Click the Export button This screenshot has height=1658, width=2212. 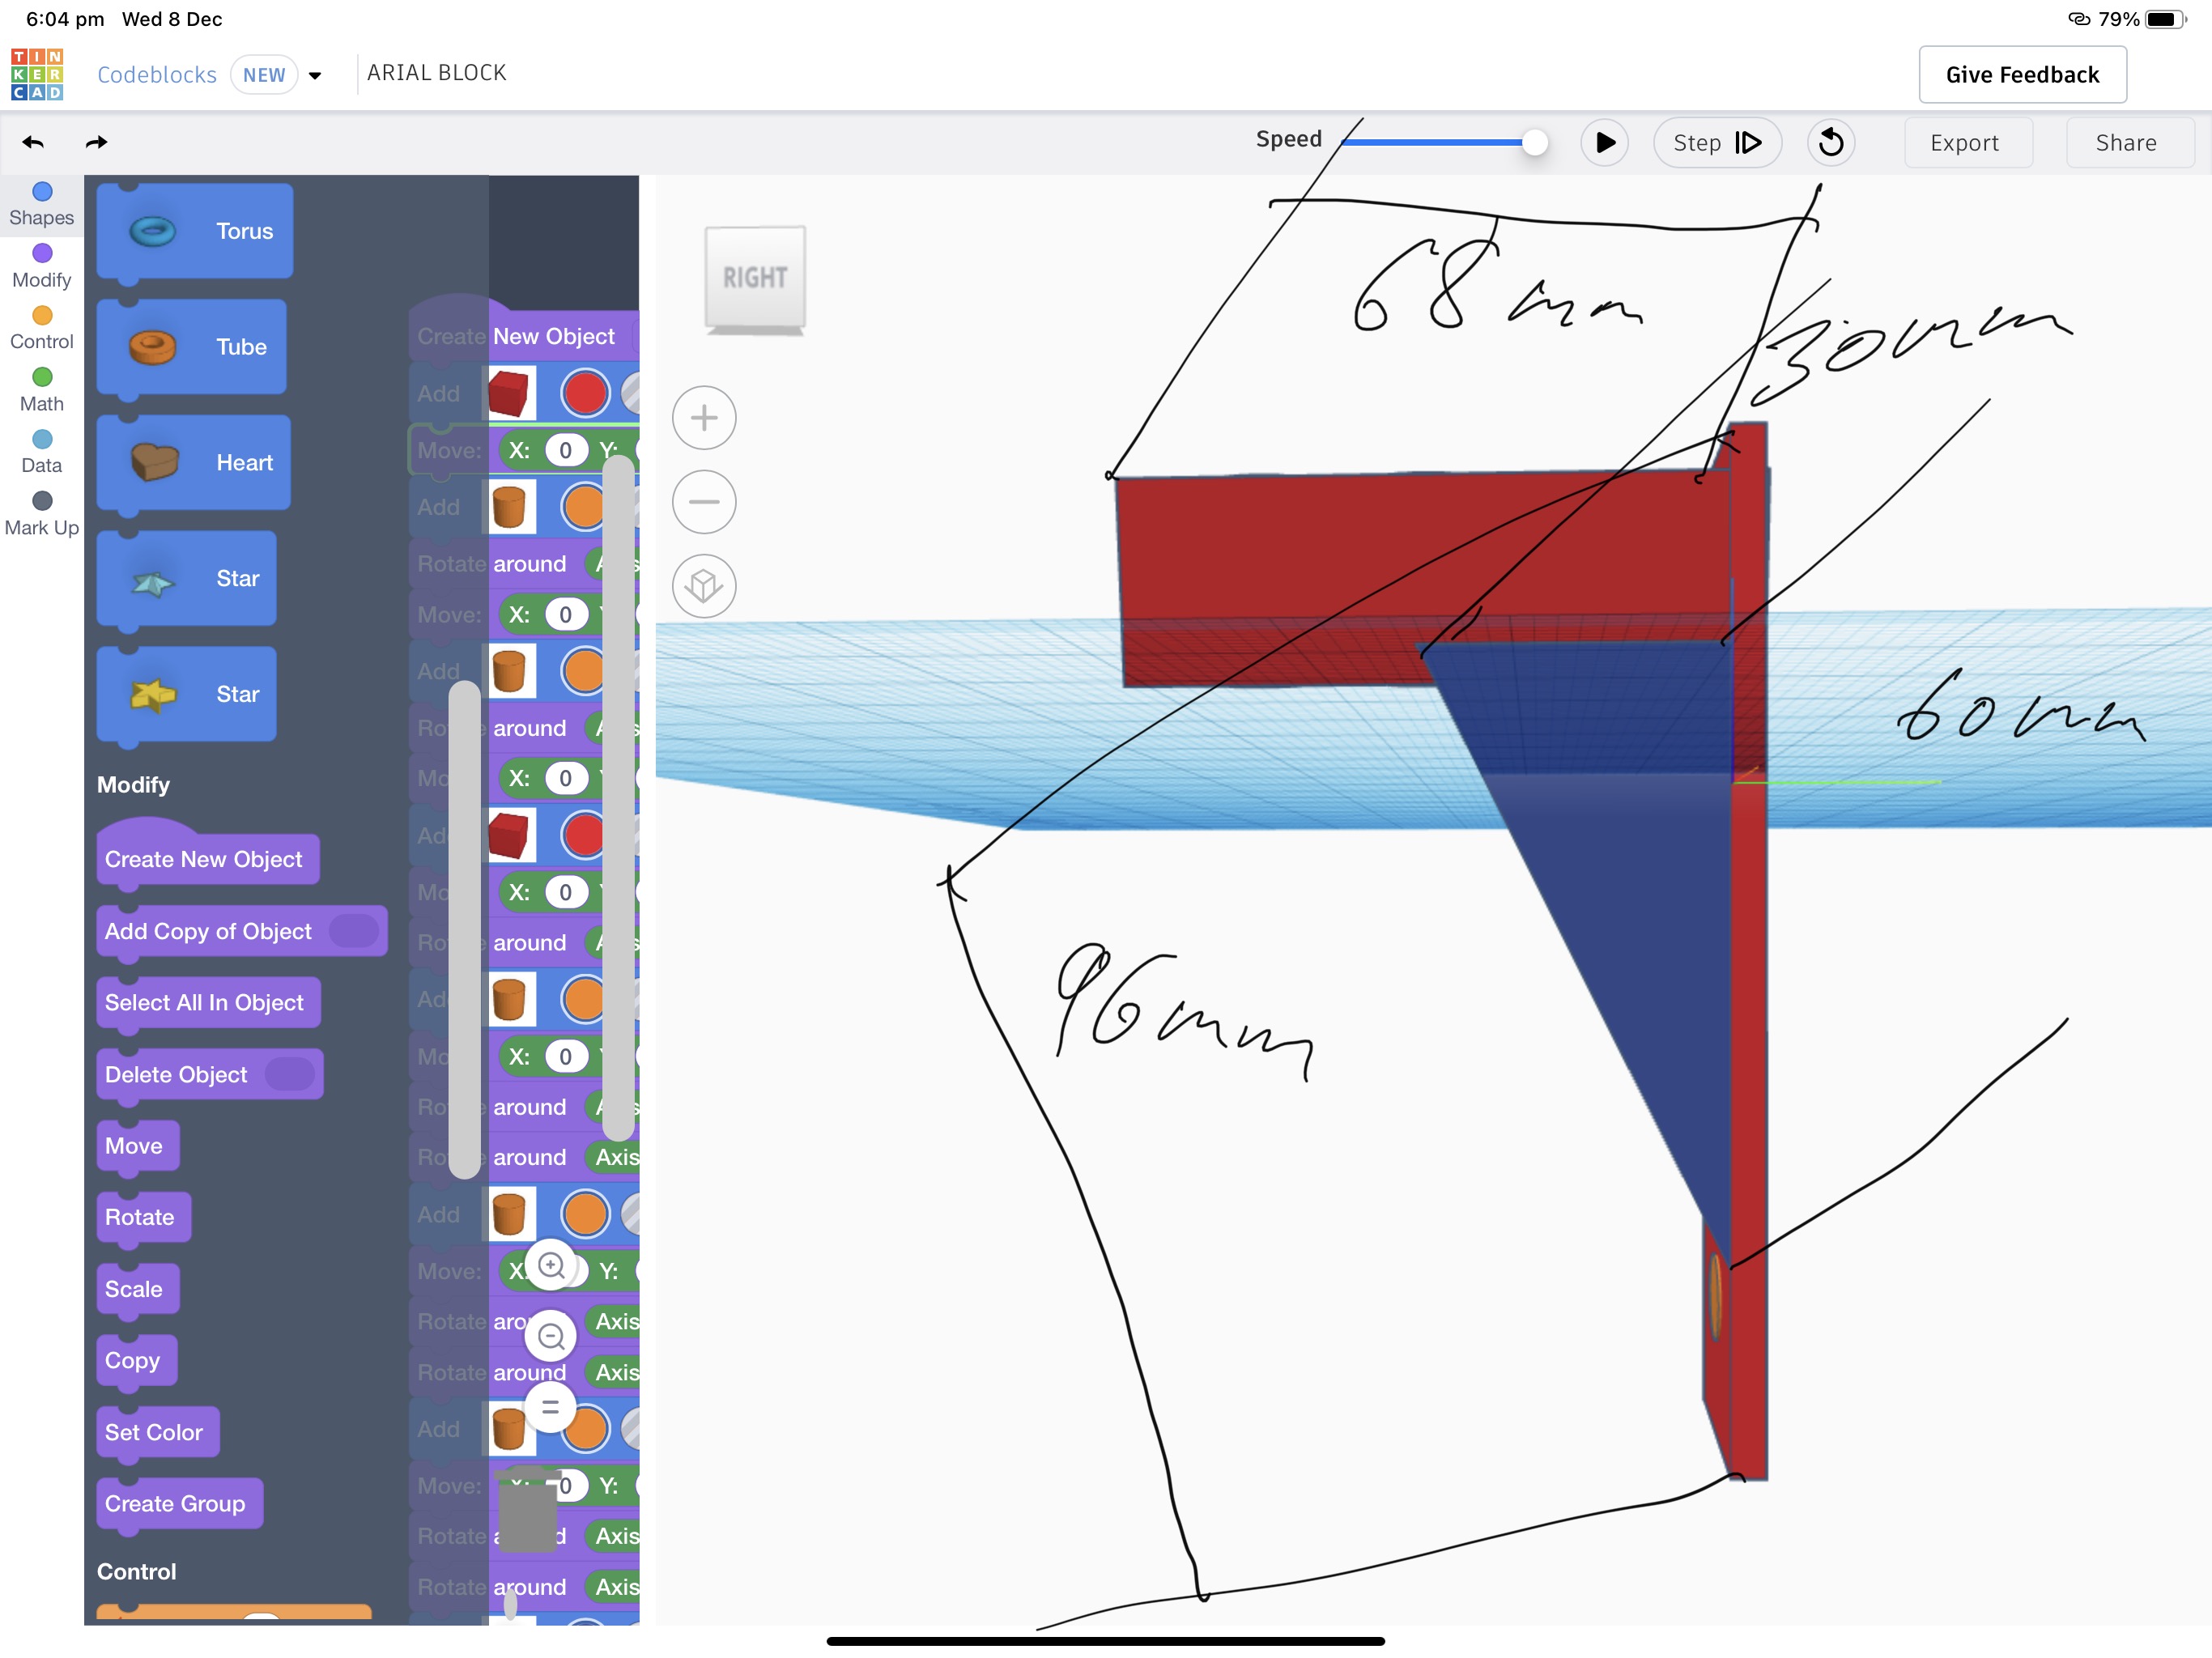point(1964,143)
